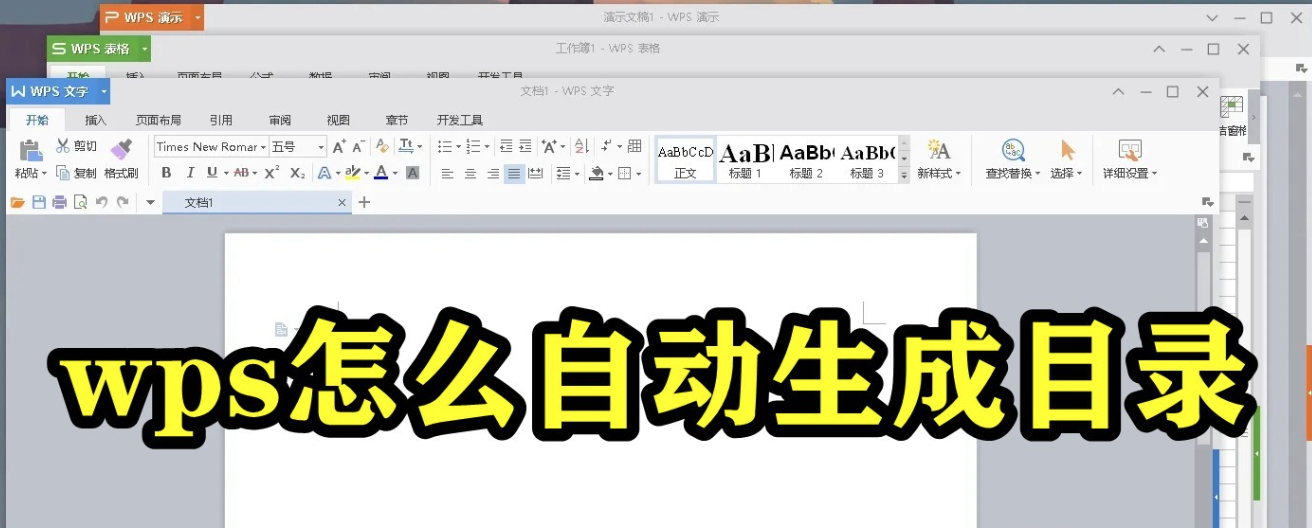1312x528 pixels.
Task: Click the Cut (剪切) scissors button
Action: (76, 146)
